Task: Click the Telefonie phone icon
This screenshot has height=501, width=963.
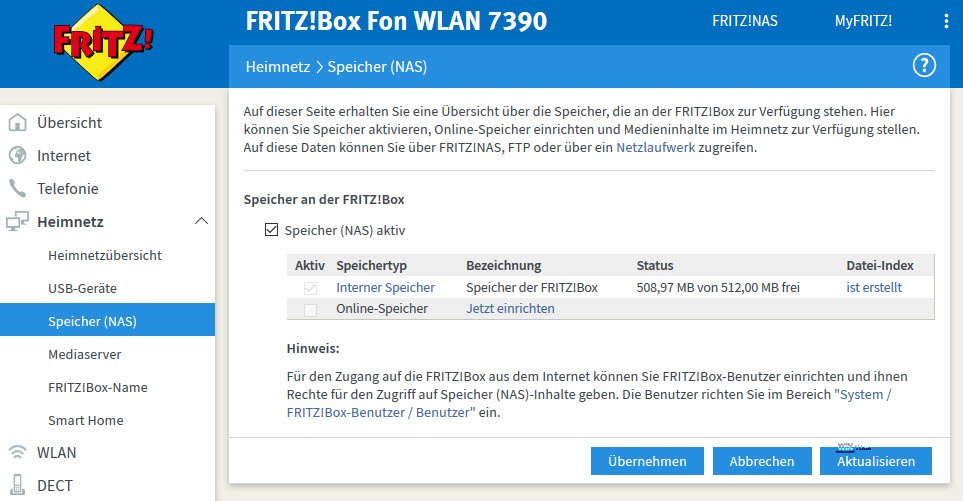Action: click(x=17, y=189)
